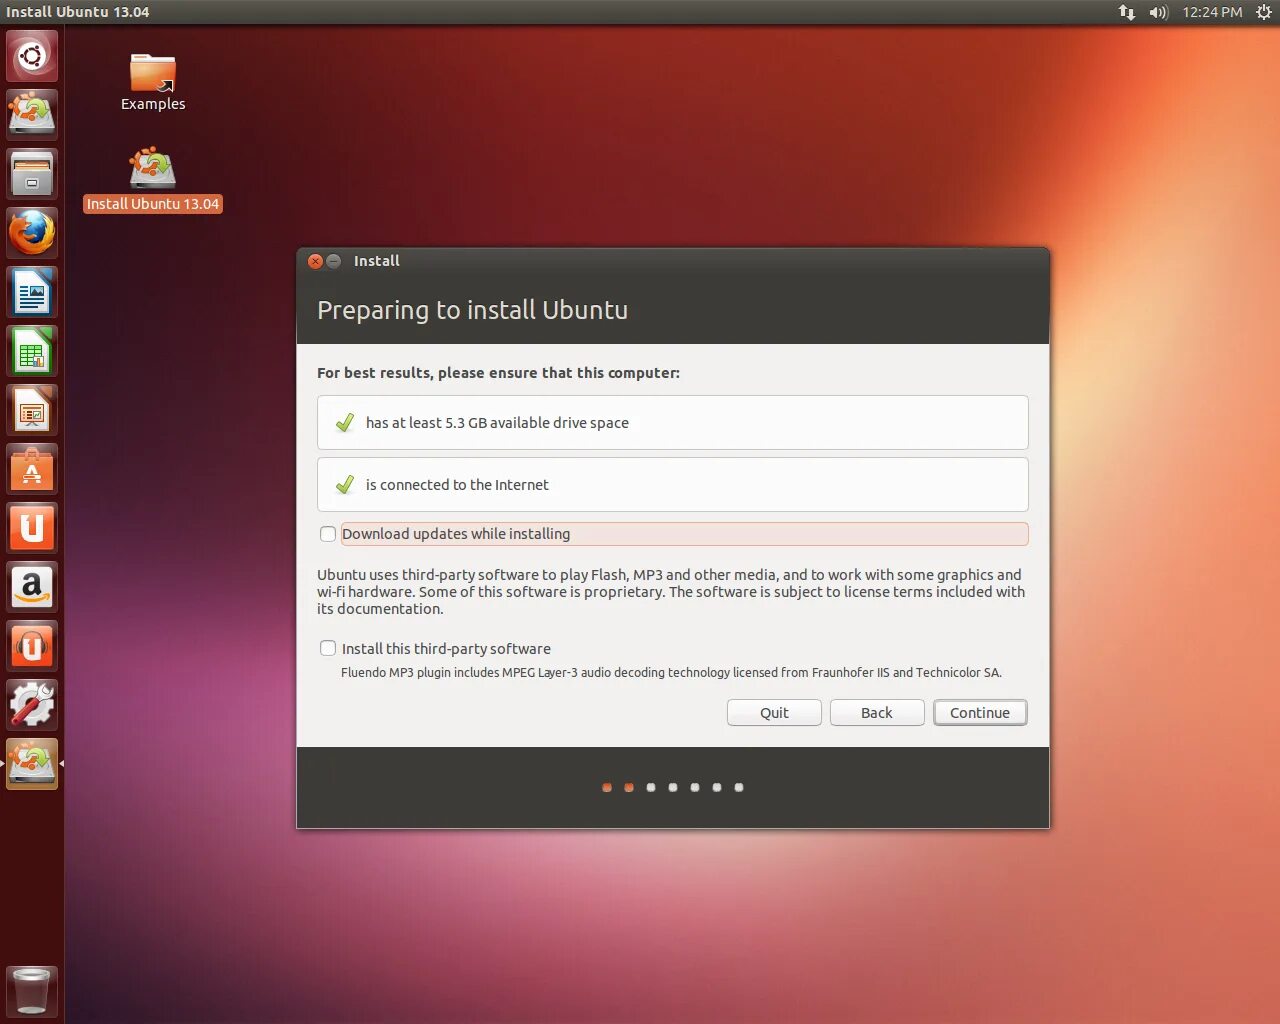
Task: Click the 'Install Ubuntu 13.04' panel title
Action: (x=78, y=12)
